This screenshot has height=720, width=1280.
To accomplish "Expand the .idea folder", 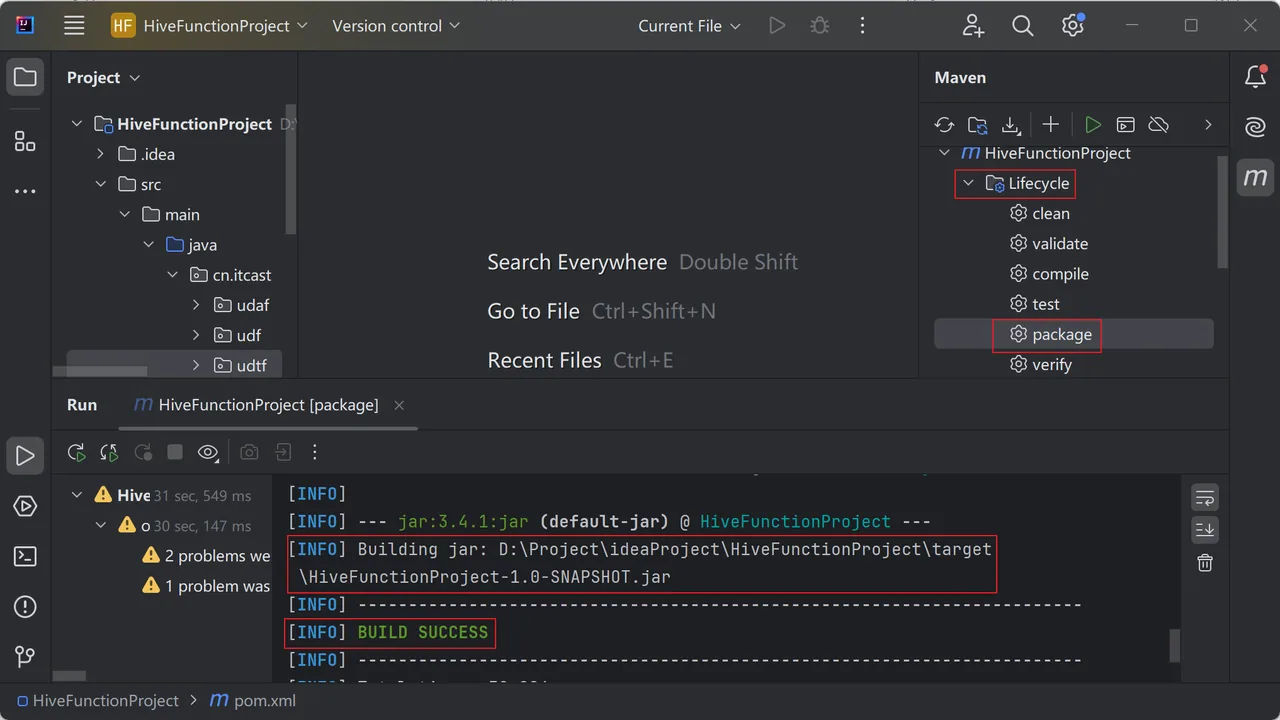I will pos(100,154).
